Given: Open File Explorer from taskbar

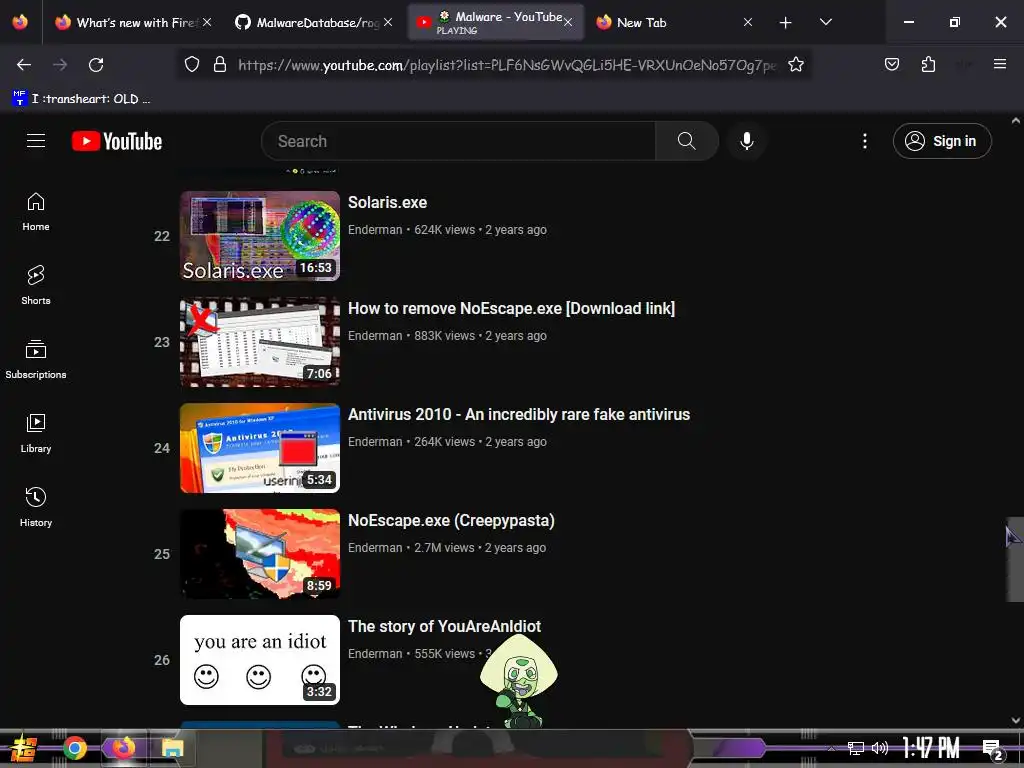Looking at the screenshot, I should (172, 748).
